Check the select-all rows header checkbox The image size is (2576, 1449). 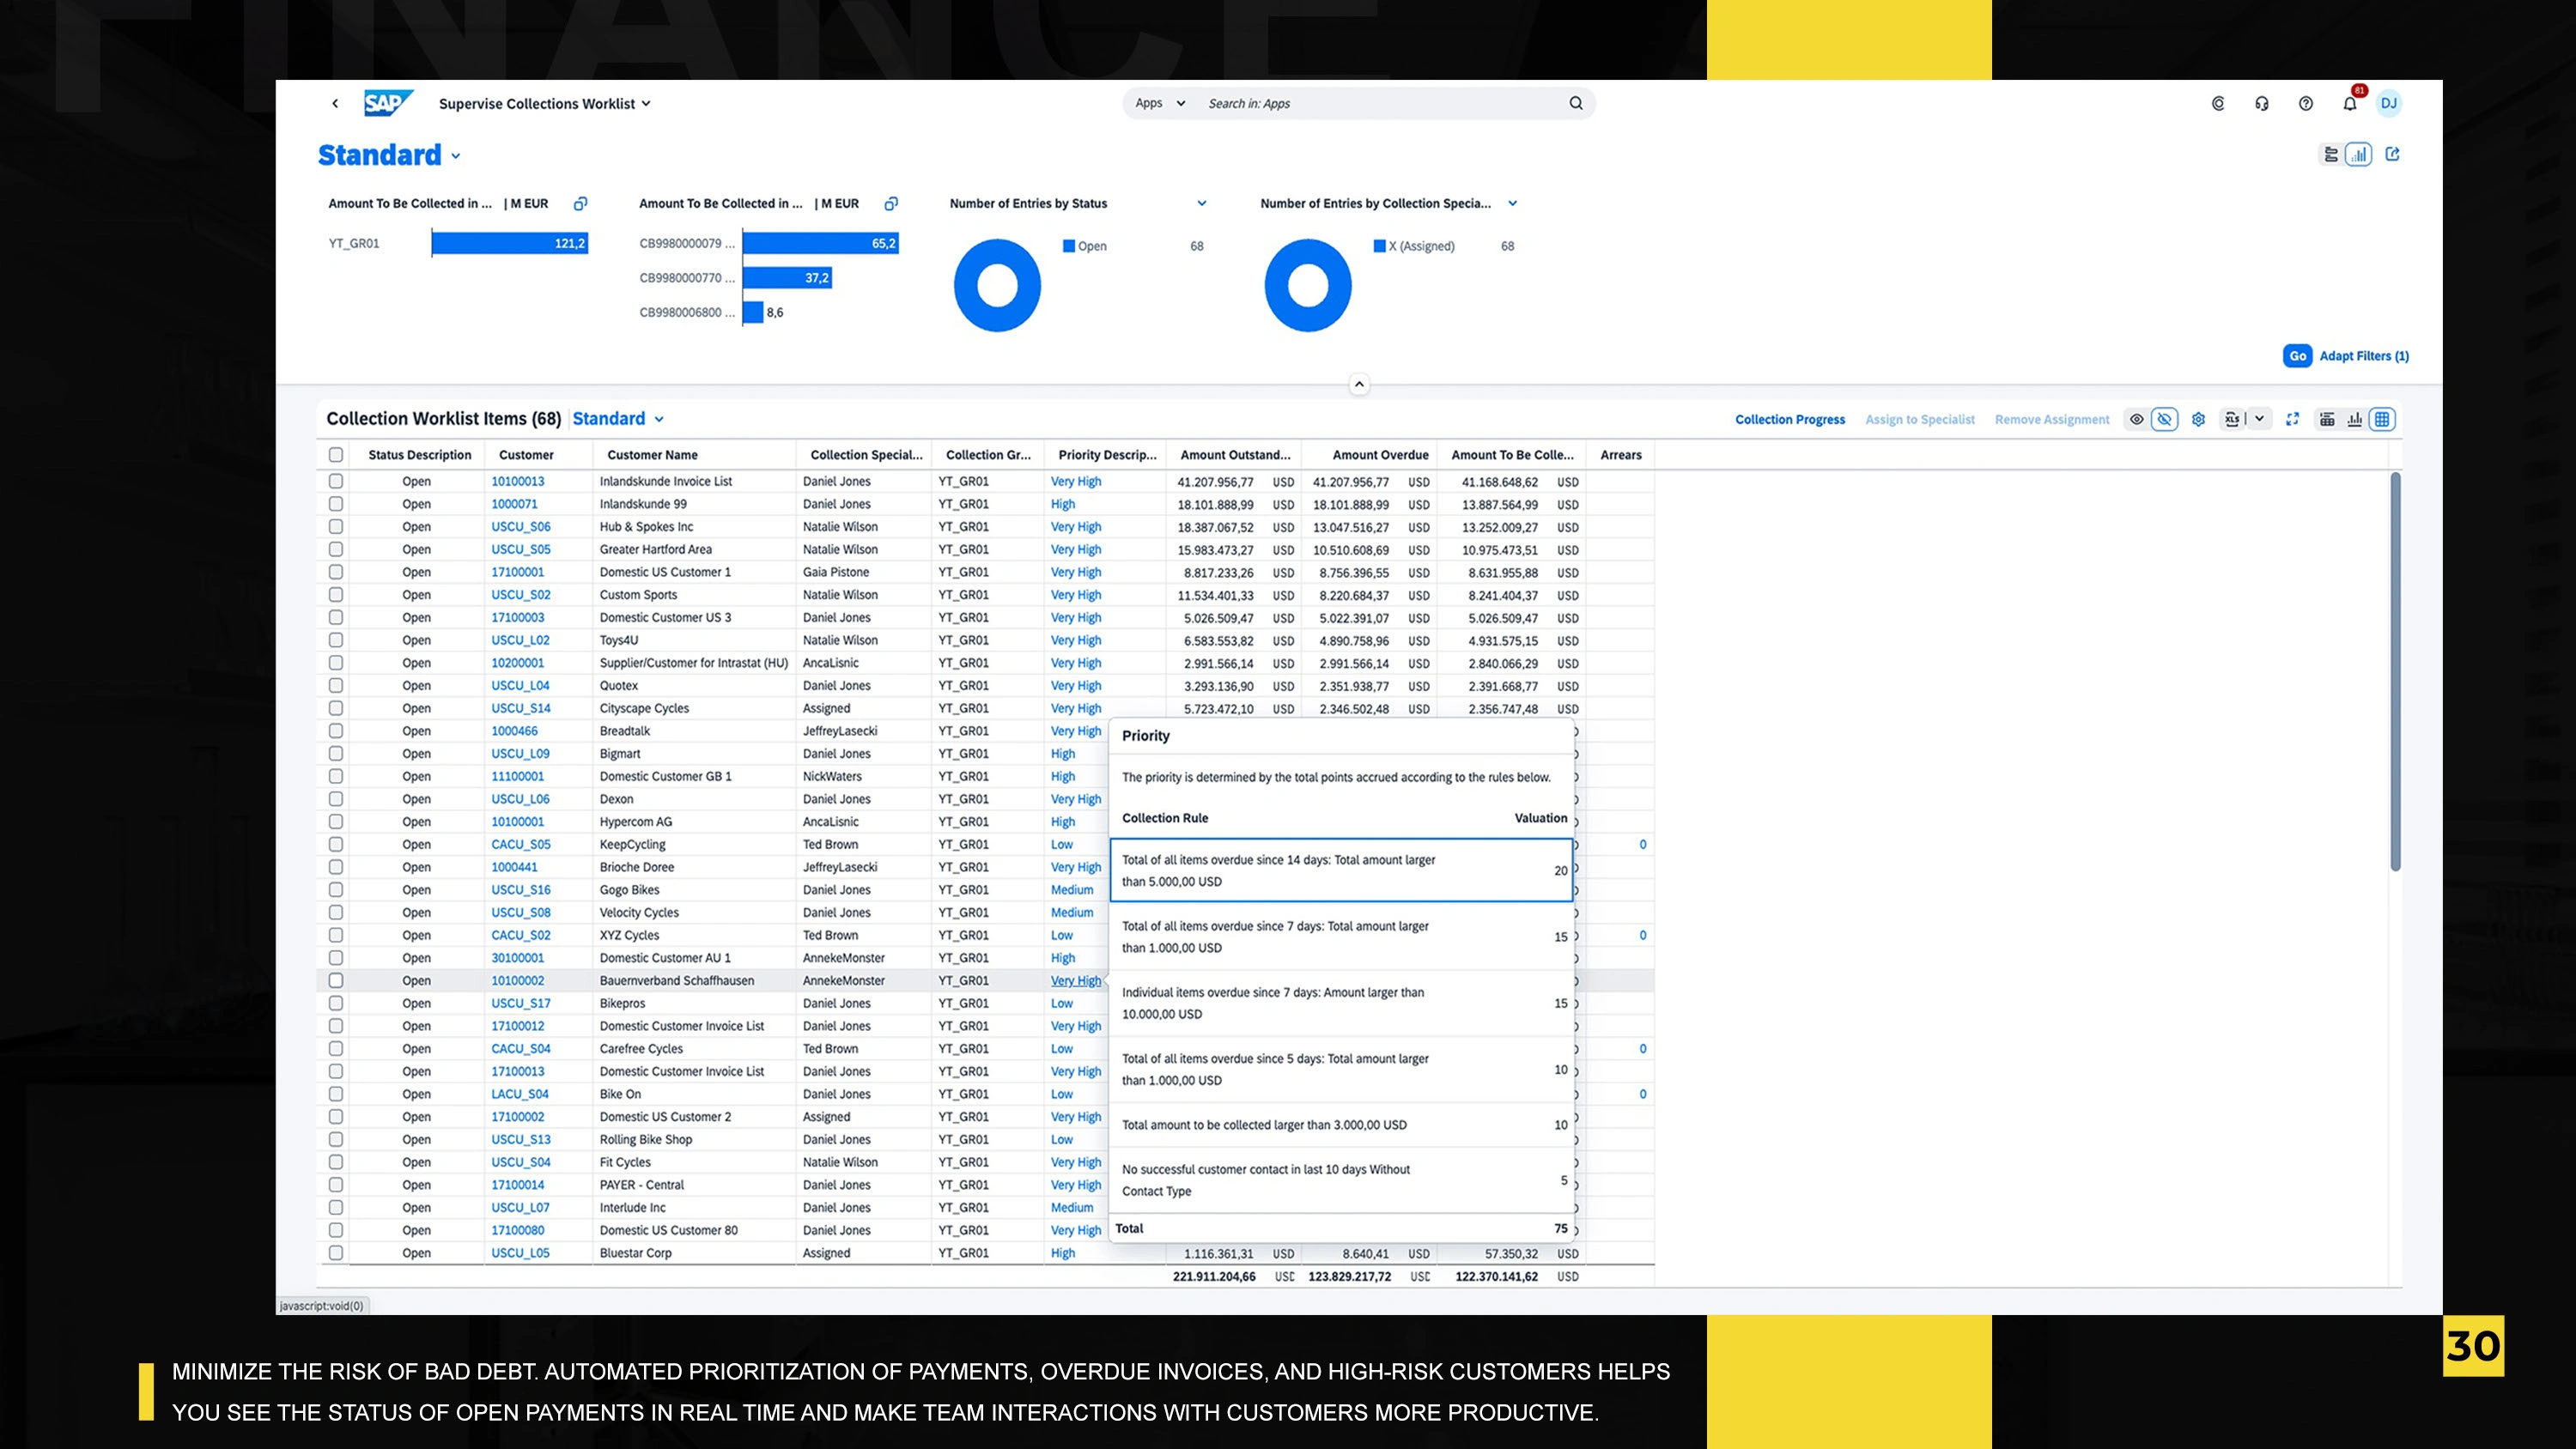pos(336,455)
